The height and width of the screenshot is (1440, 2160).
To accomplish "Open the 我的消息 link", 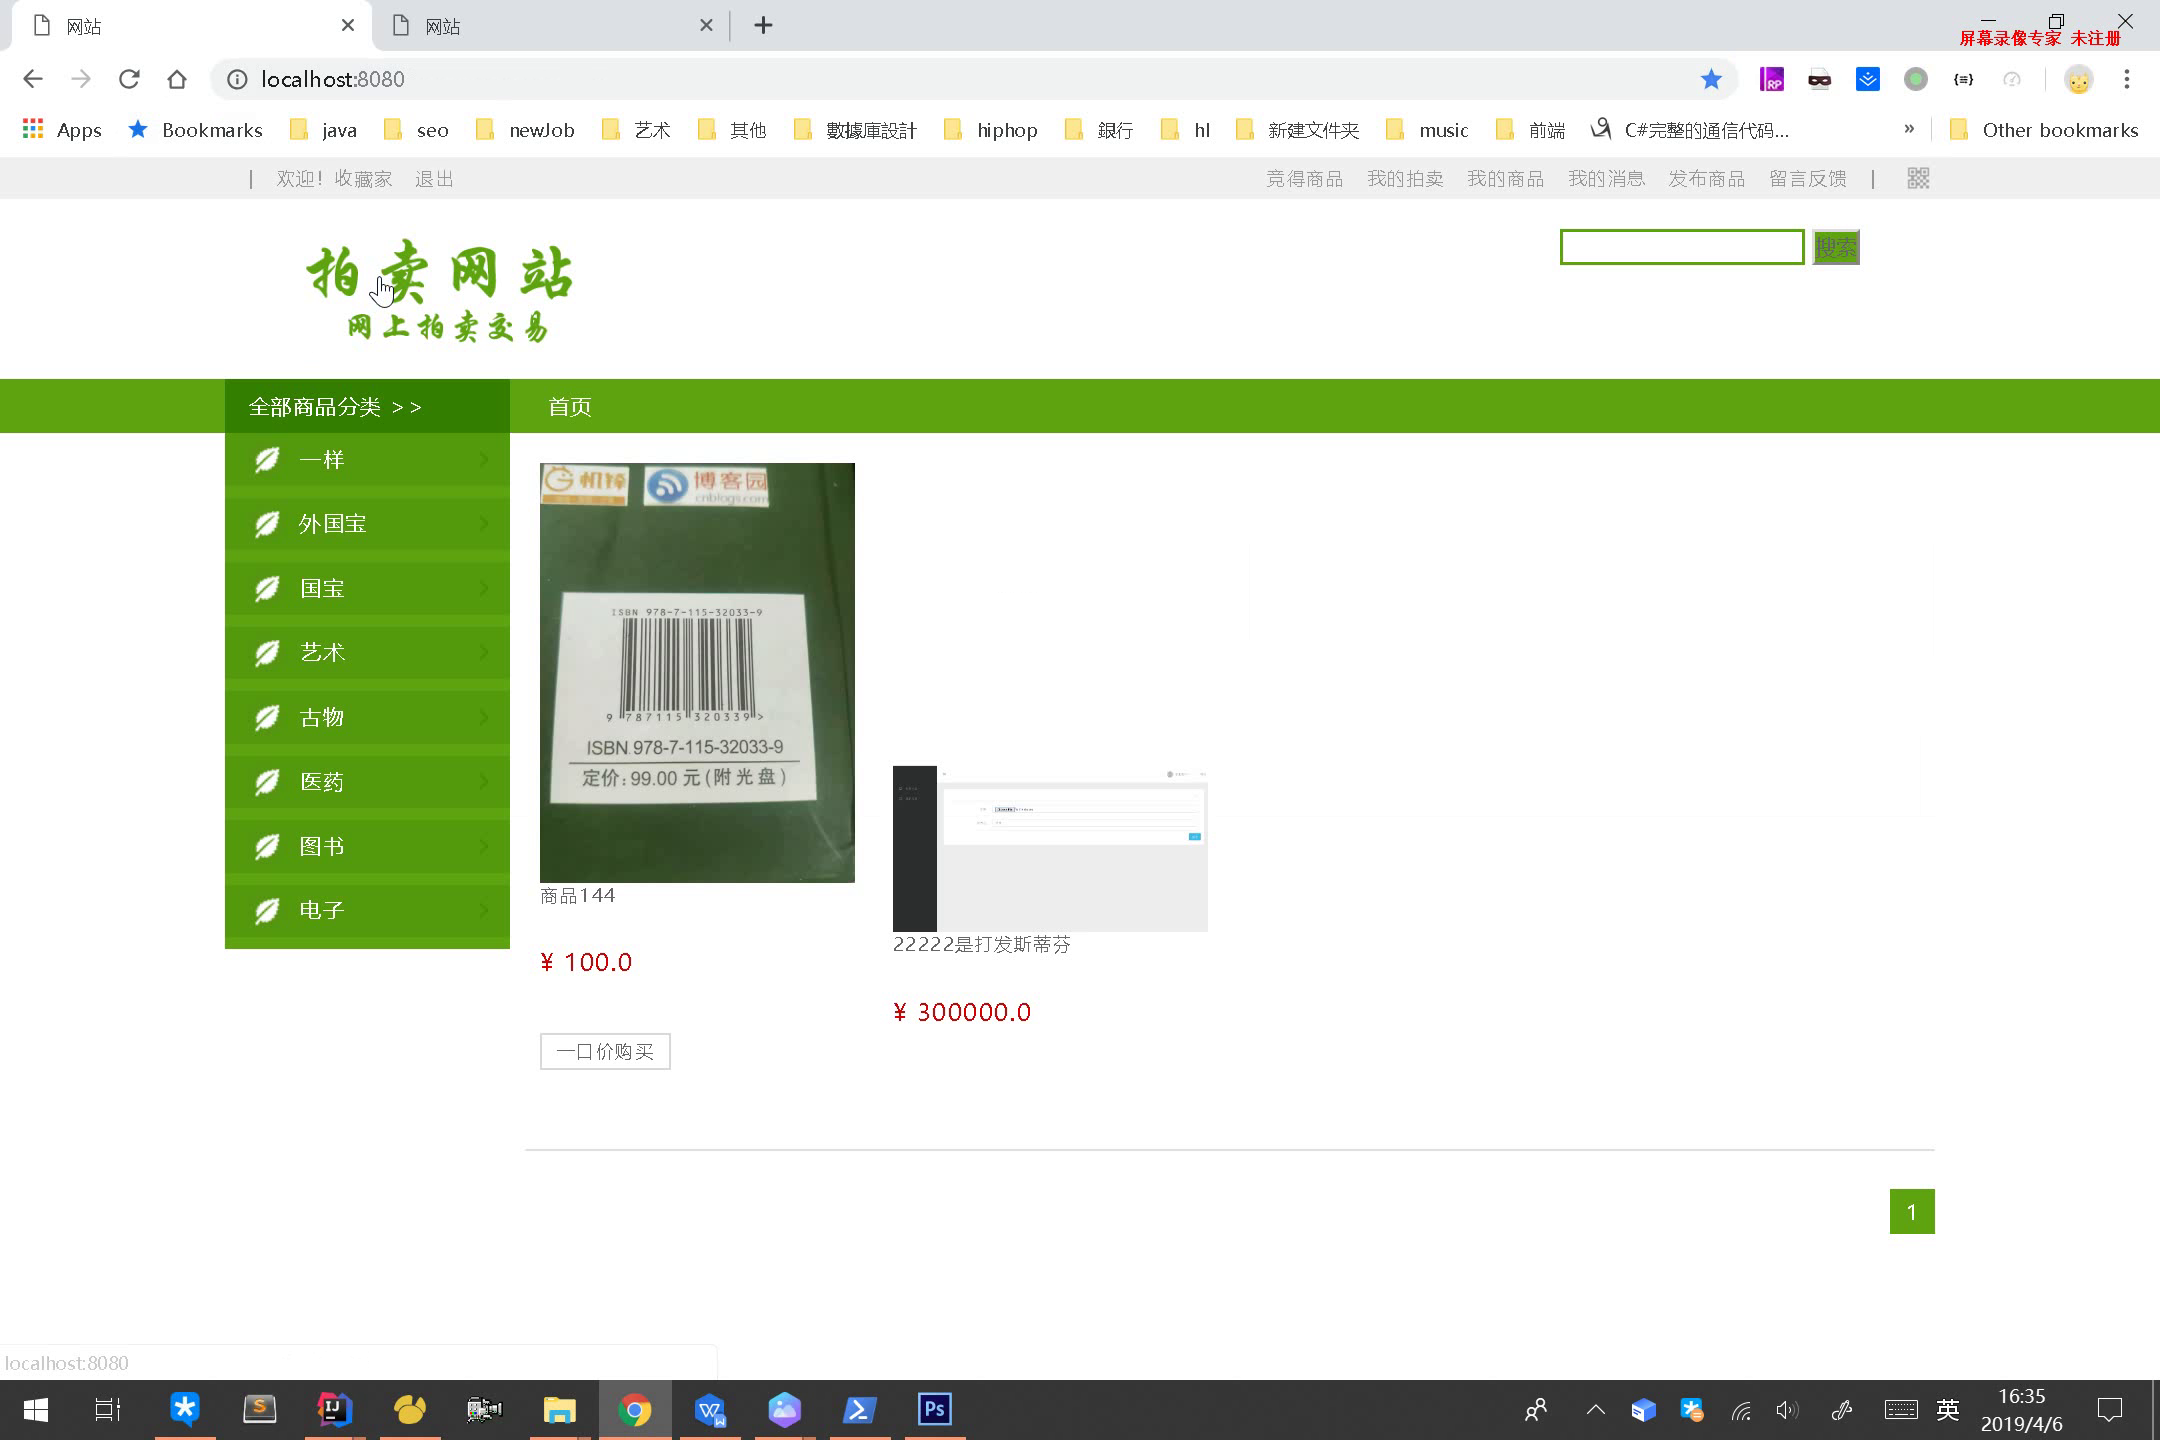I will pyautogui.click(x=1606, y=179).
